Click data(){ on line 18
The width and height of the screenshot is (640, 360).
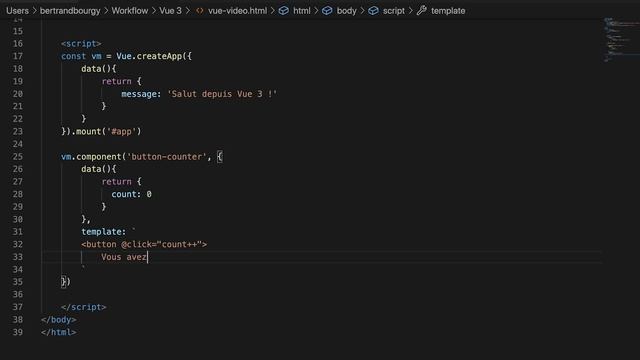98,69
